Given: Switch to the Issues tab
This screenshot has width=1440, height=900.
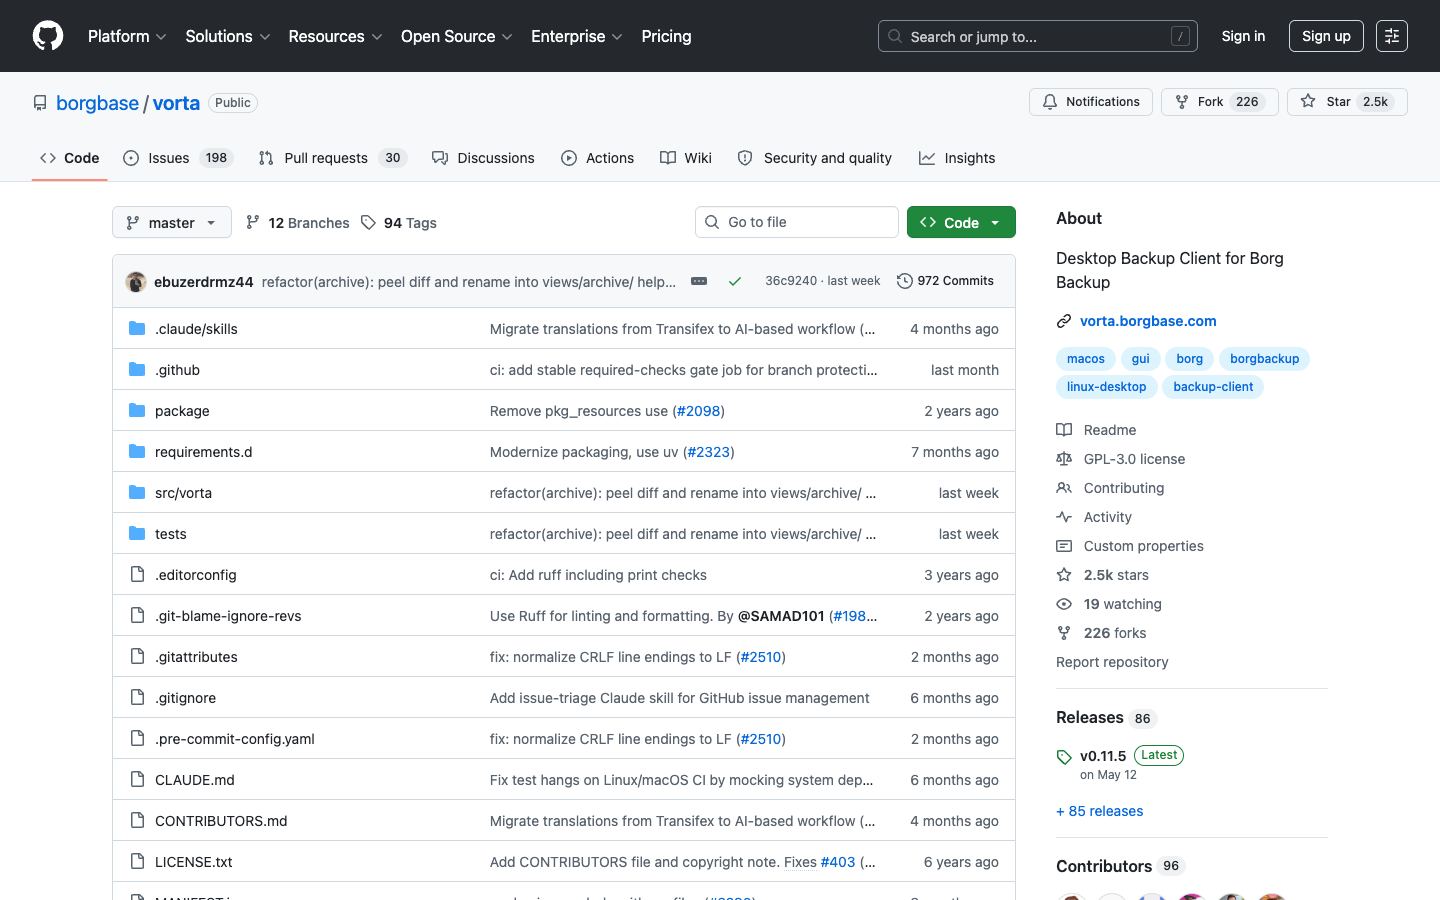Looking at the screenshot, I should (178, 158).
